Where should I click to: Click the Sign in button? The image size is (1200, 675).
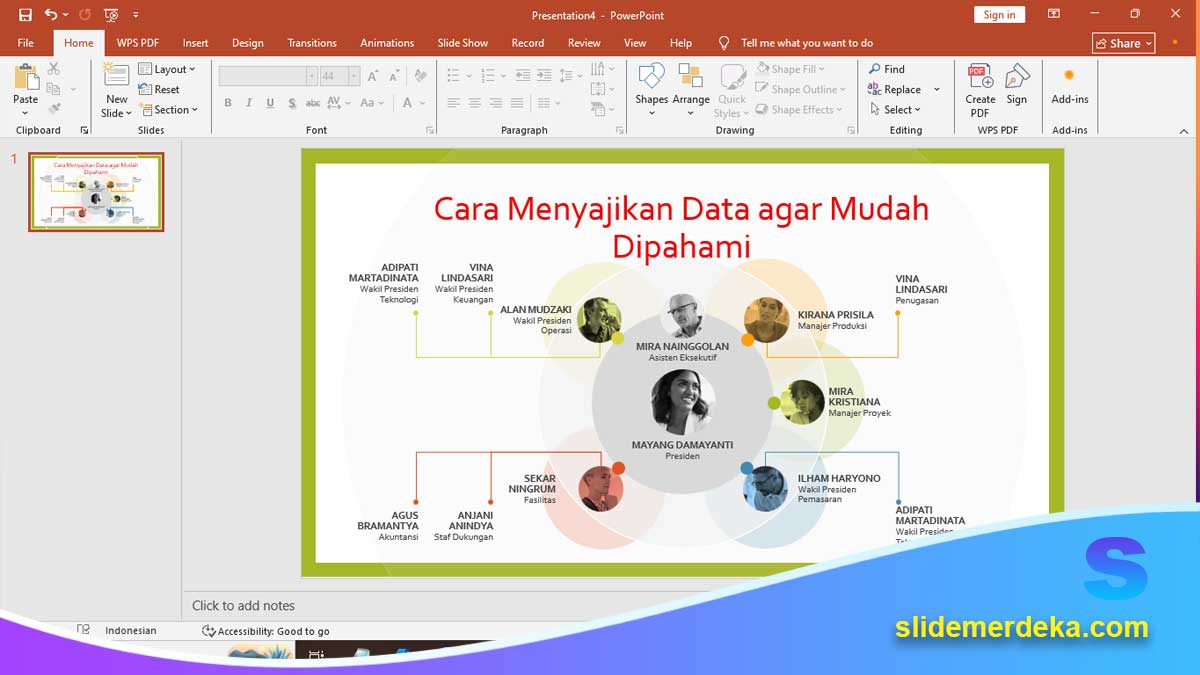[x=999, y=14]
